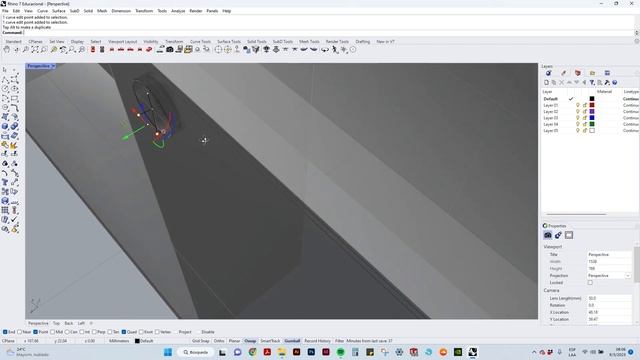
Task: Click the layer tools hammer icon
Action: (x=607, y=82)
